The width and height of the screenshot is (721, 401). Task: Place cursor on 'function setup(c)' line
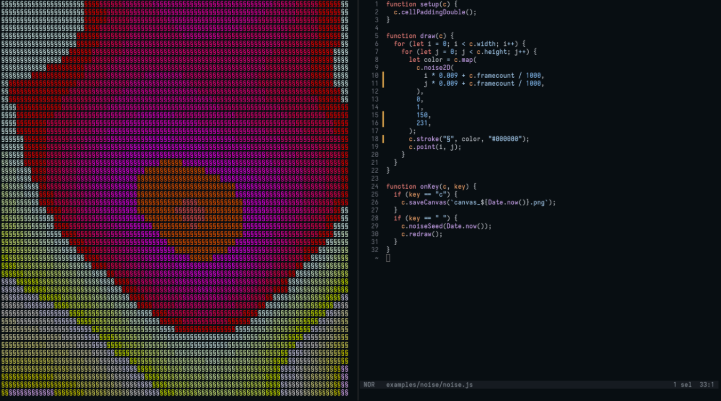click(422, 4)
